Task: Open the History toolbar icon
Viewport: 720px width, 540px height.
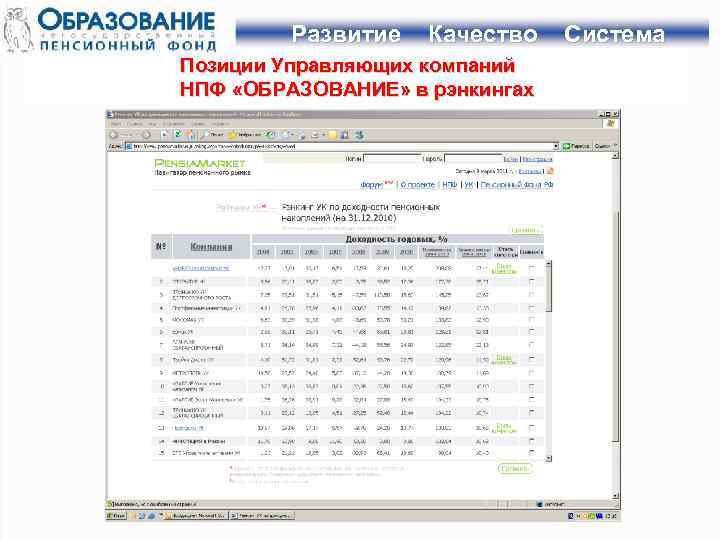Action: click(271, 135)
